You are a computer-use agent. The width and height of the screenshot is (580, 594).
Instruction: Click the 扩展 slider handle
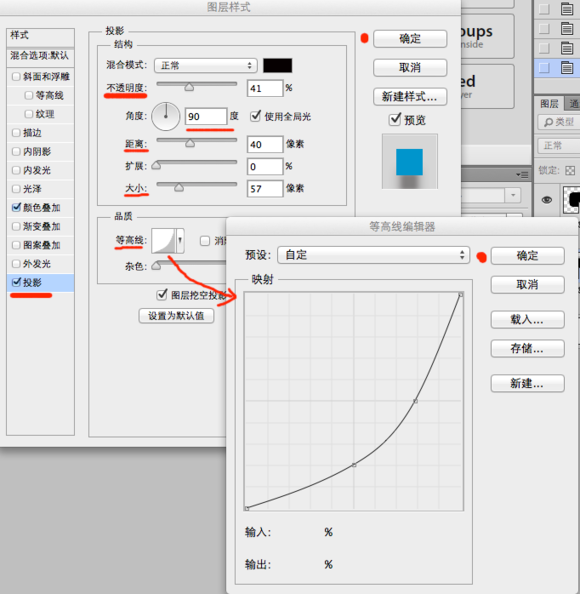[x=156, y=166]
